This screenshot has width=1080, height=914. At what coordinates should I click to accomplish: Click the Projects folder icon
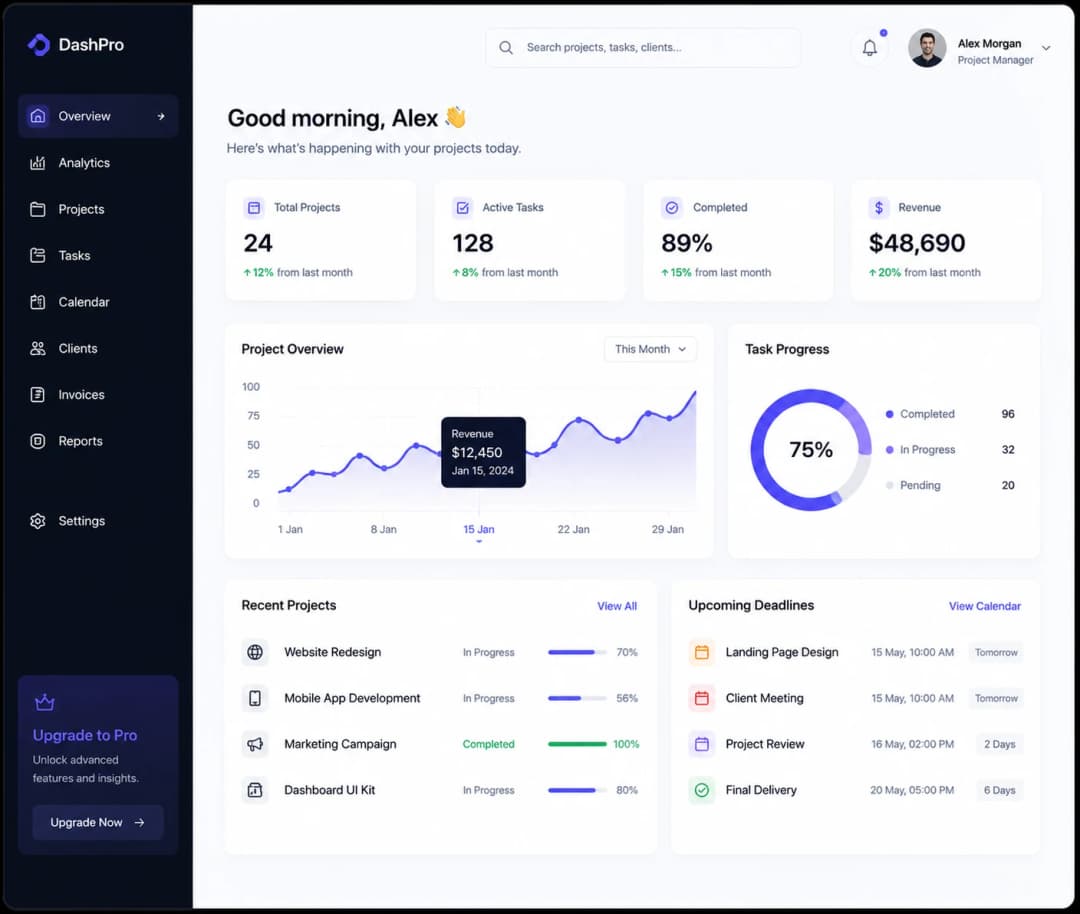[38, 209]
